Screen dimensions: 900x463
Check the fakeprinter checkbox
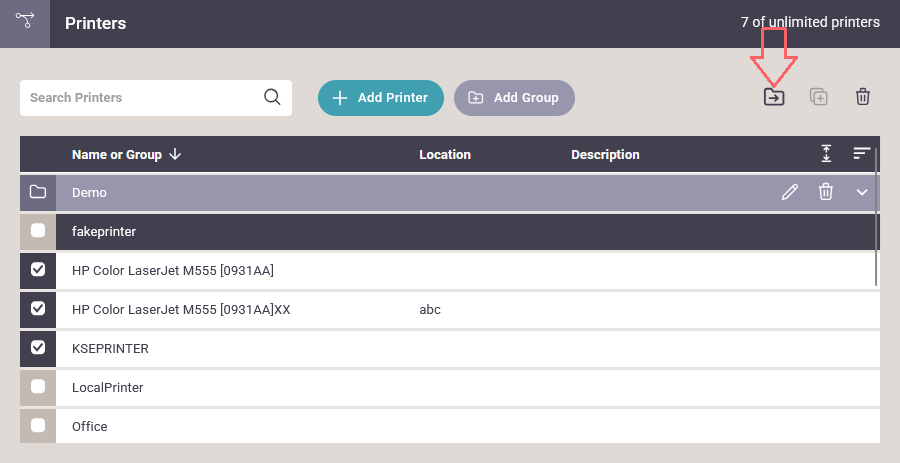38,231
